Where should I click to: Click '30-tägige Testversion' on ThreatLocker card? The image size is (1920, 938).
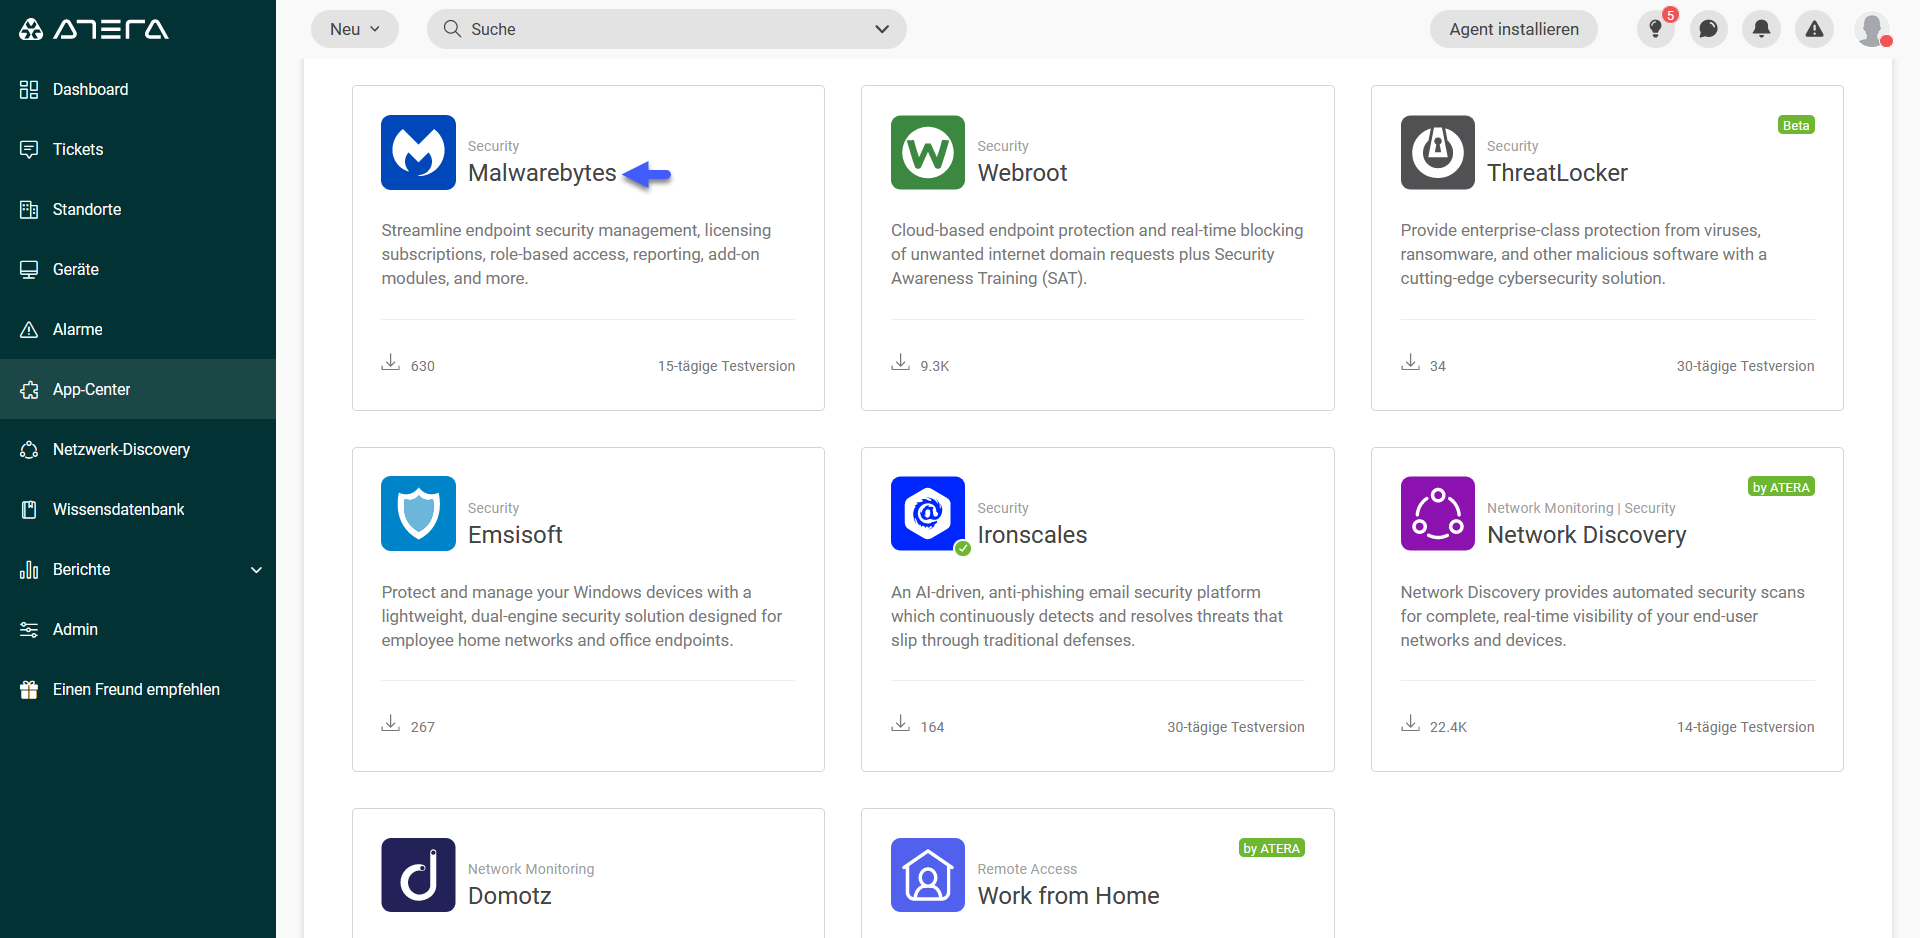1745,366
